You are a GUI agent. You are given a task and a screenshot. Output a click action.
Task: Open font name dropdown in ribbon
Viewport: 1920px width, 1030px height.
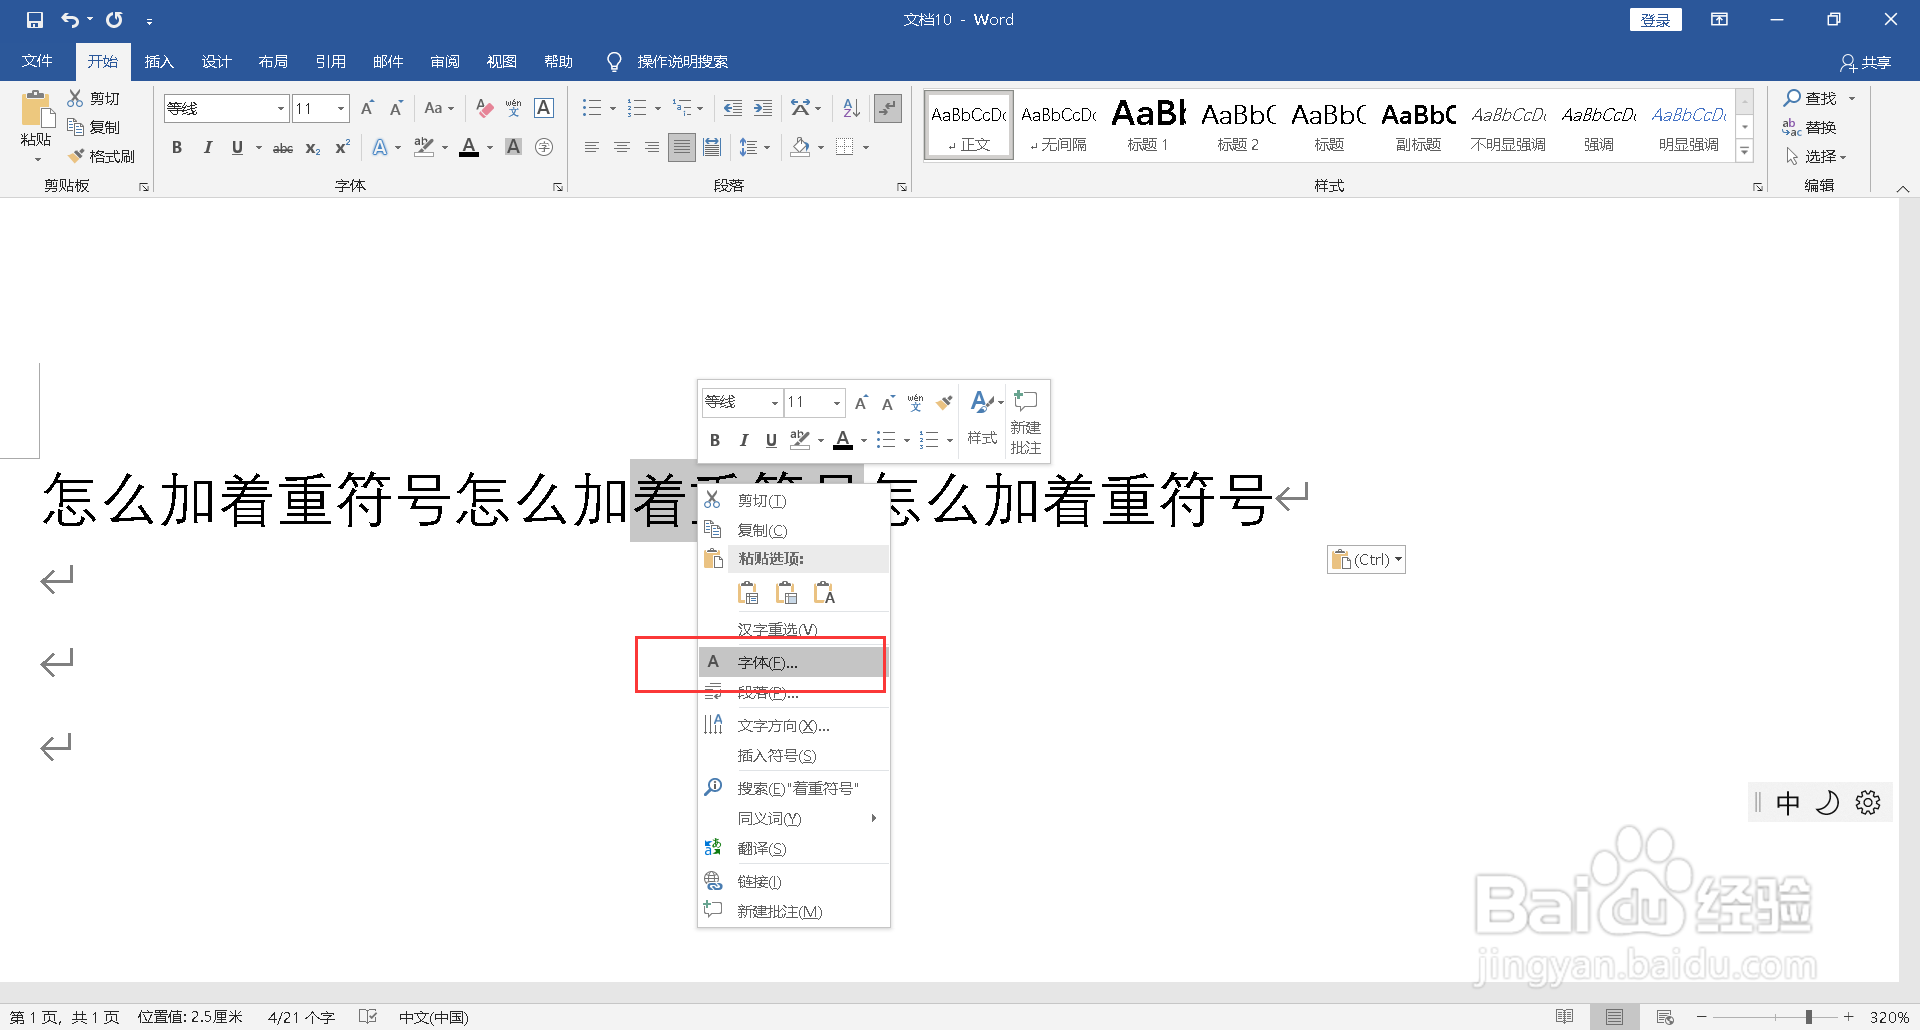point(281,108)
